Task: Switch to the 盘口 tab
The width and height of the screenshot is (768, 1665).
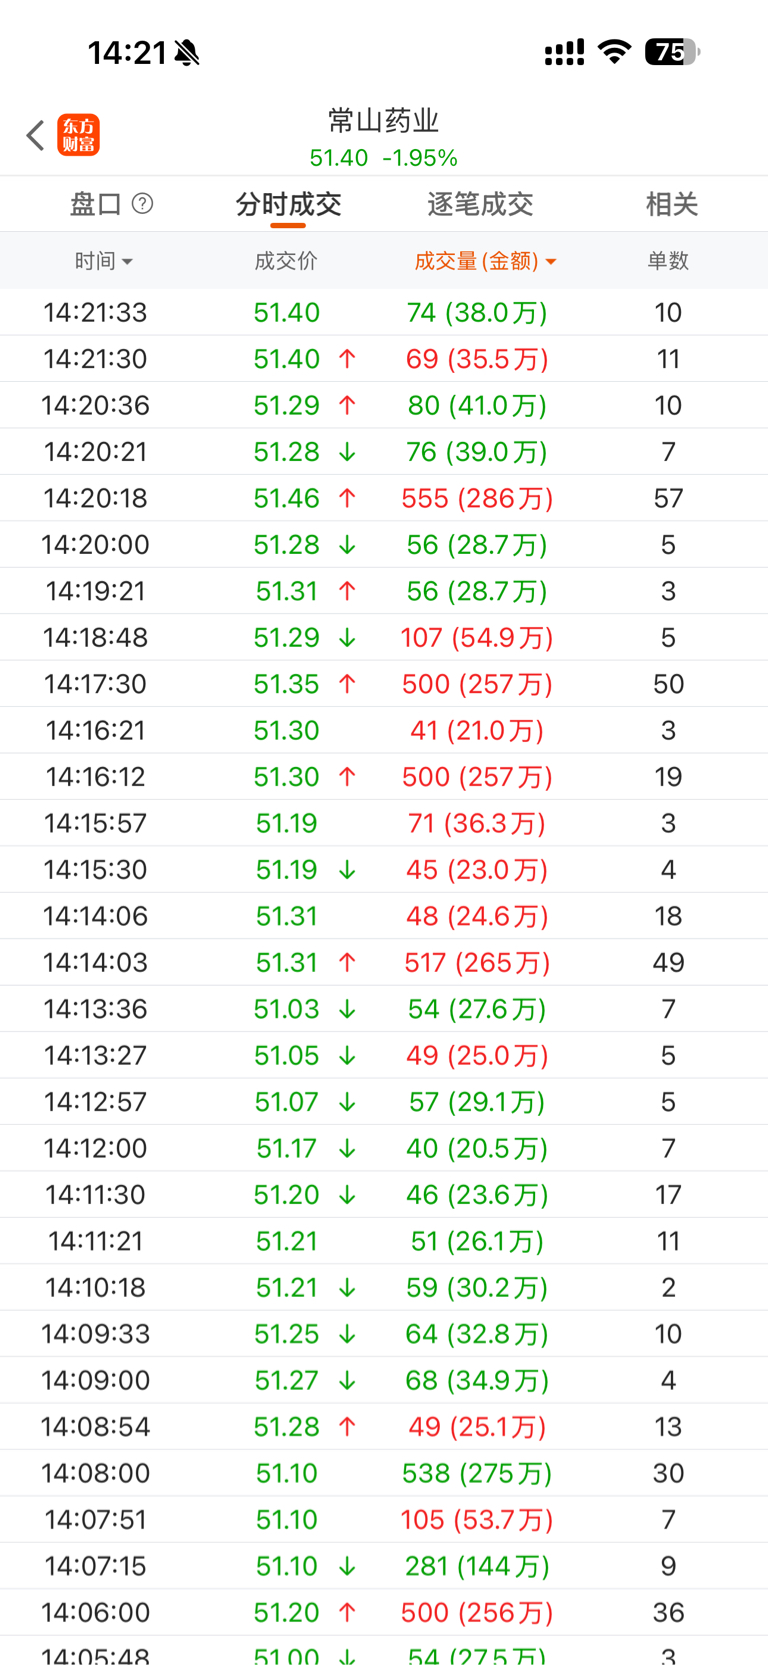Action: 95,204
